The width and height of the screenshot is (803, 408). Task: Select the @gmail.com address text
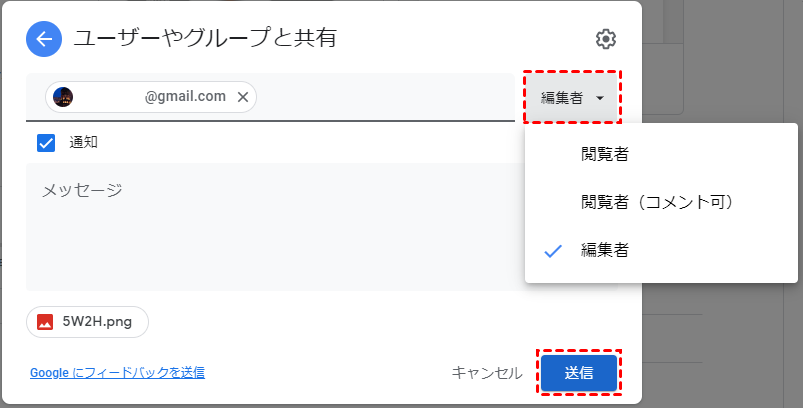click(185, 97)
